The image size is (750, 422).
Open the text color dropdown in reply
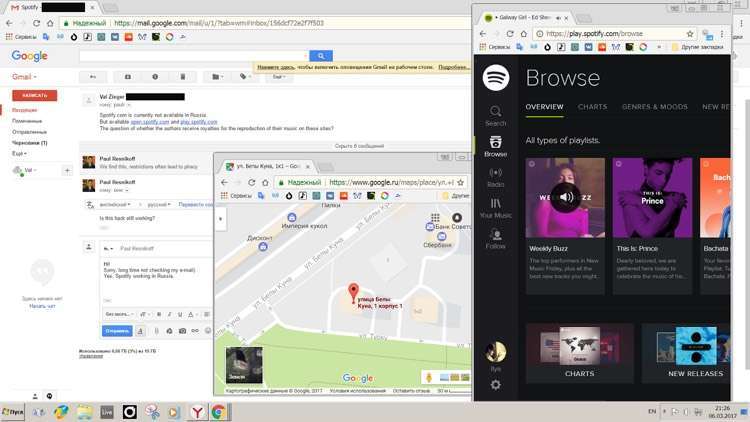[192, 314]
